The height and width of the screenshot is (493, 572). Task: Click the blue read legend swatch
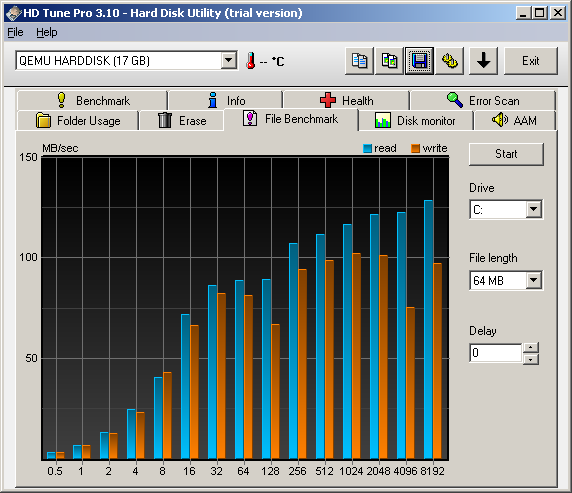coord(367,148)
